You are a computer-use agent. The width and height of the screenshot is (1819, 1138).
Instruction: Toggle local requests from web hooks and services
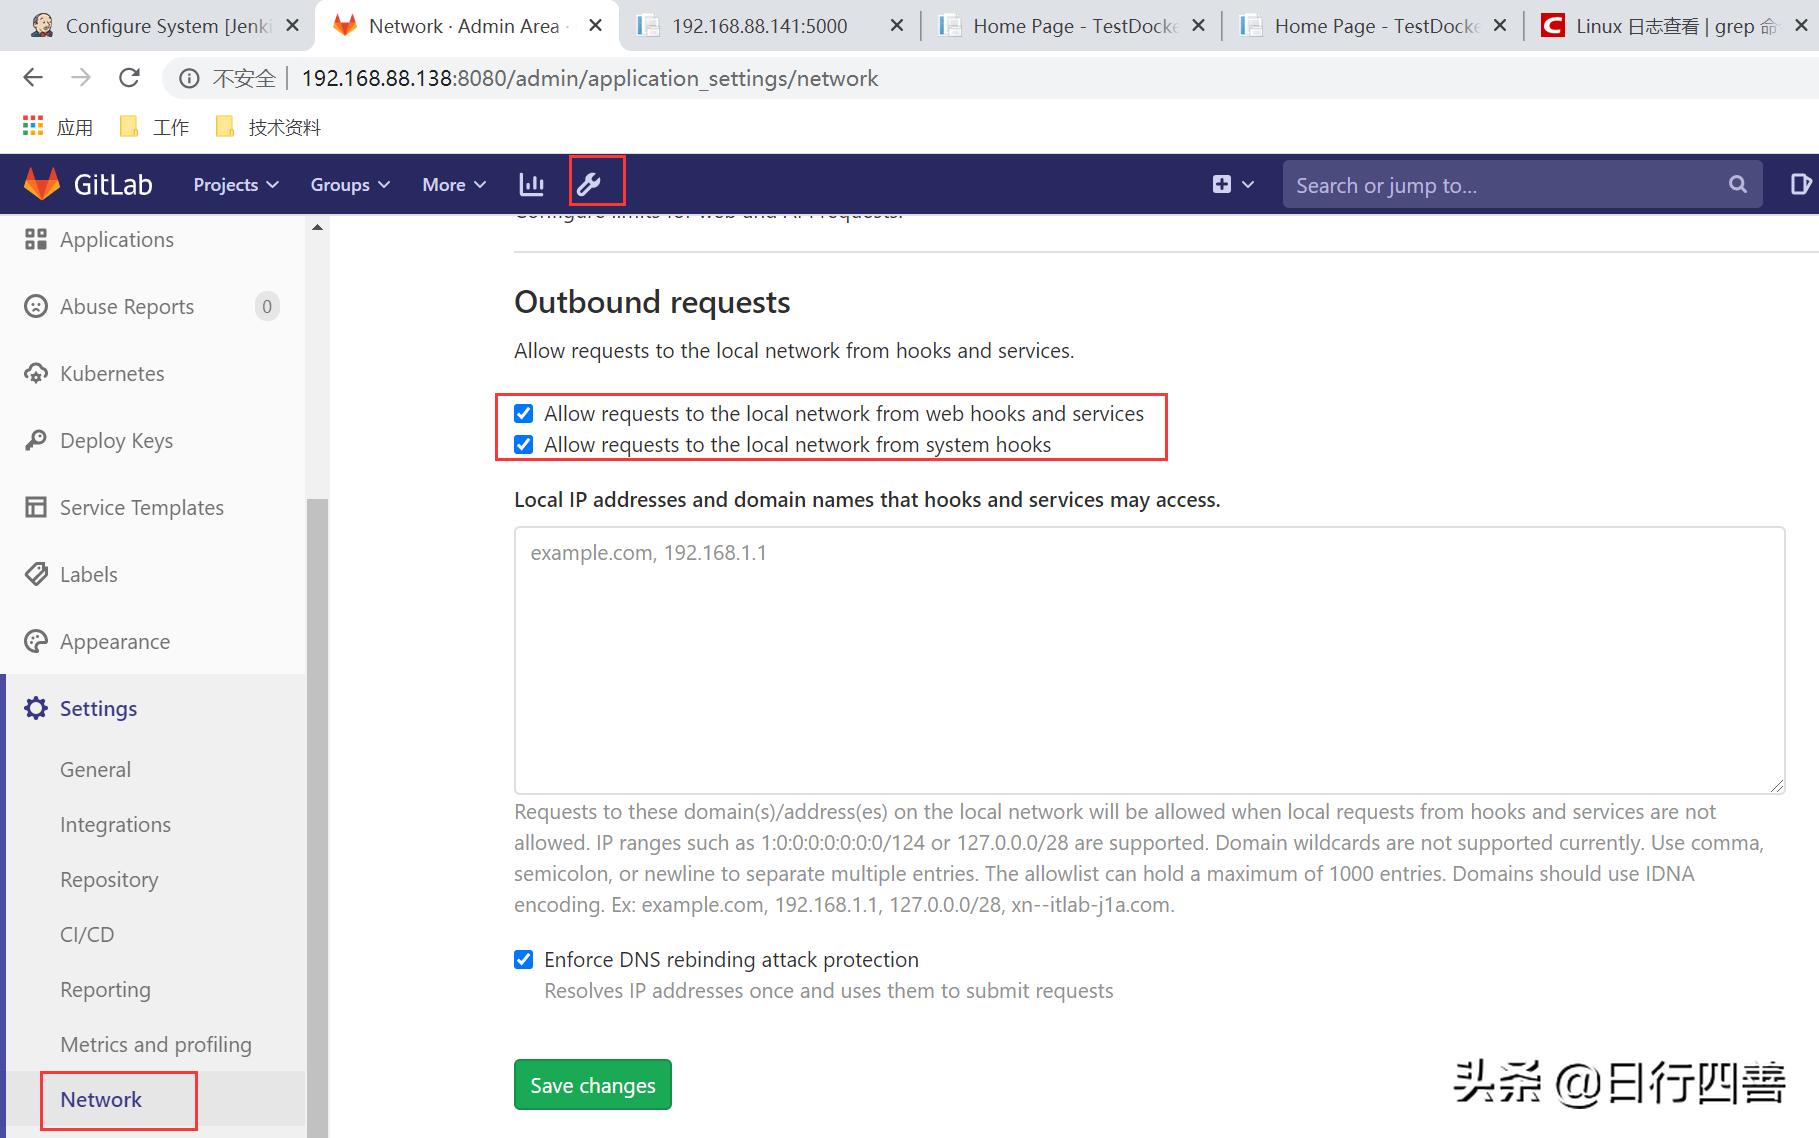[524, 413]
